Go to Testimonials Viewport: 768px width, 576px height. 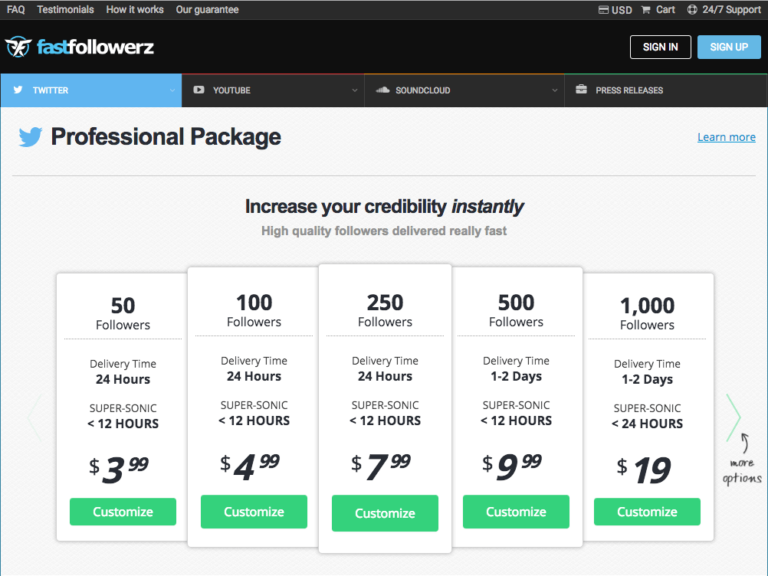tap(66, 10)
